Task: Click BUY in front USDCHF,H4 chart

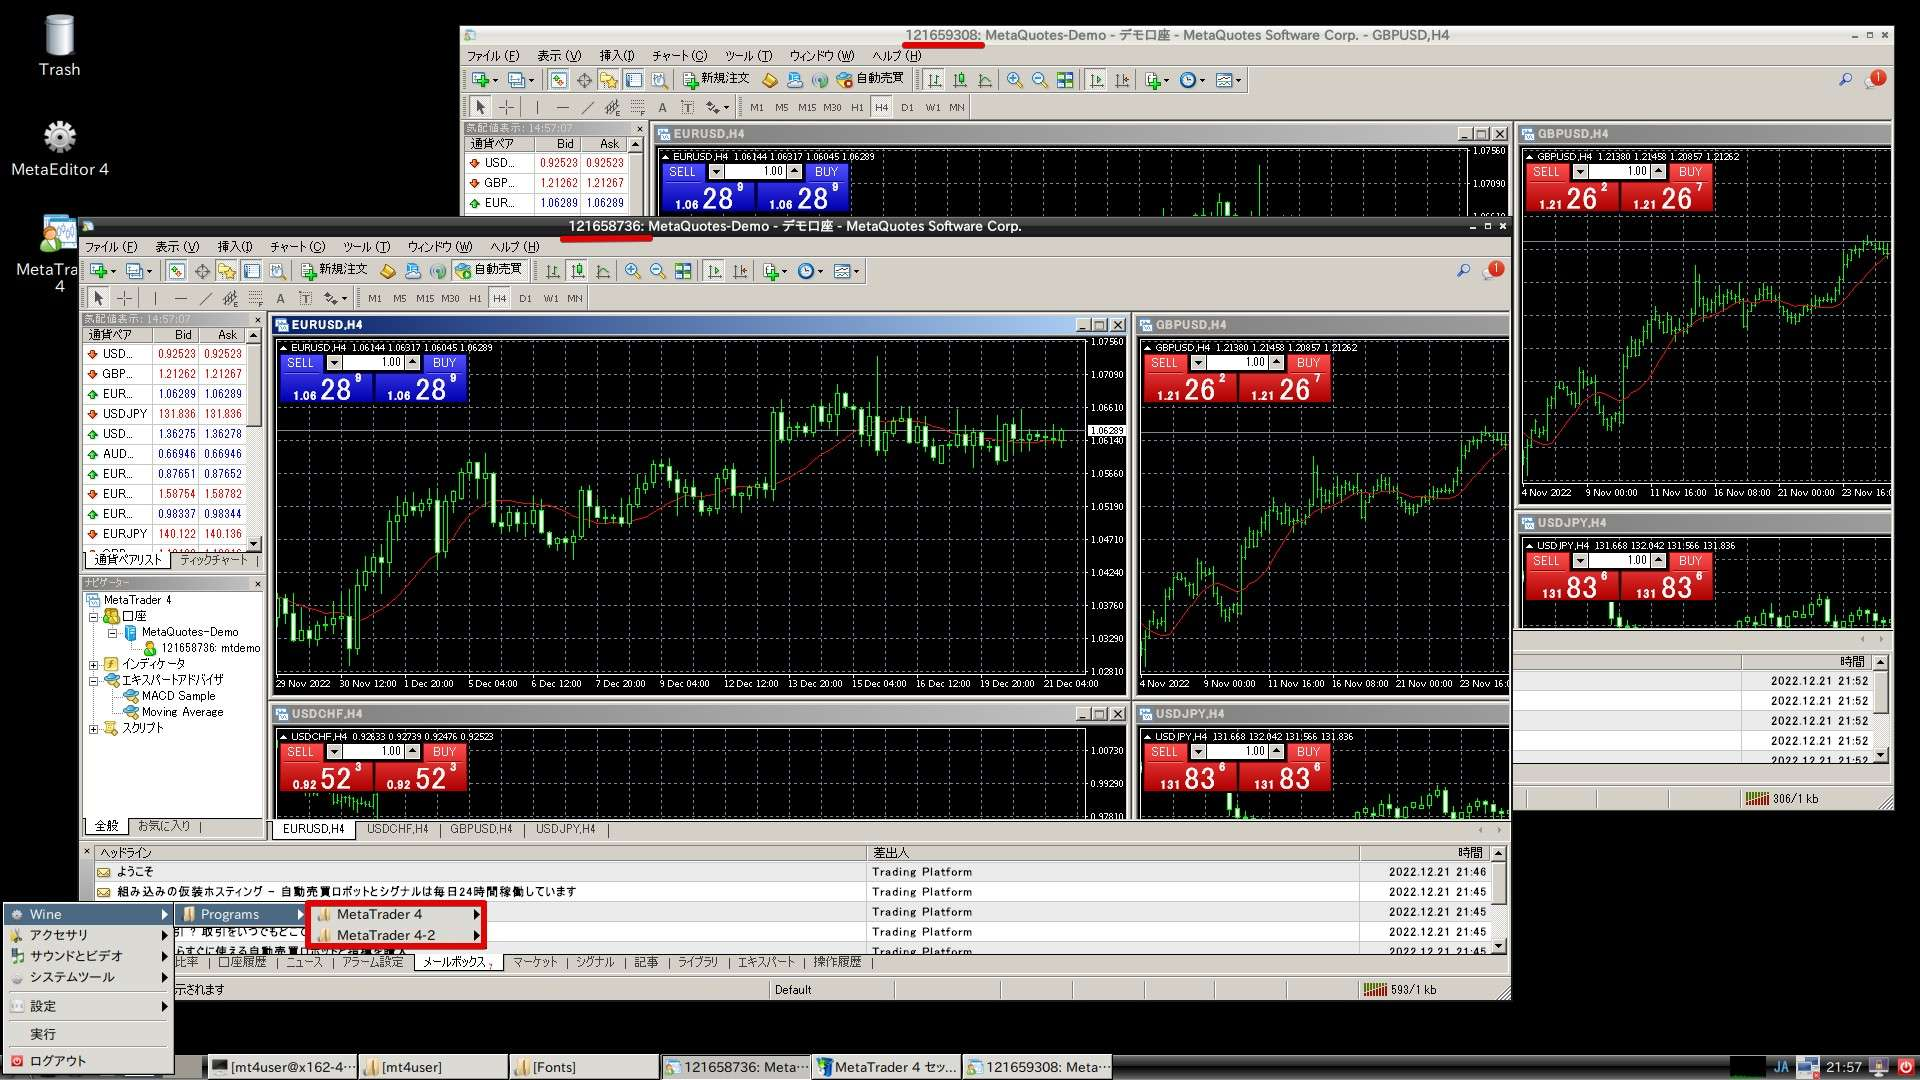Action: pyautogui.click(x=444, y=752)
